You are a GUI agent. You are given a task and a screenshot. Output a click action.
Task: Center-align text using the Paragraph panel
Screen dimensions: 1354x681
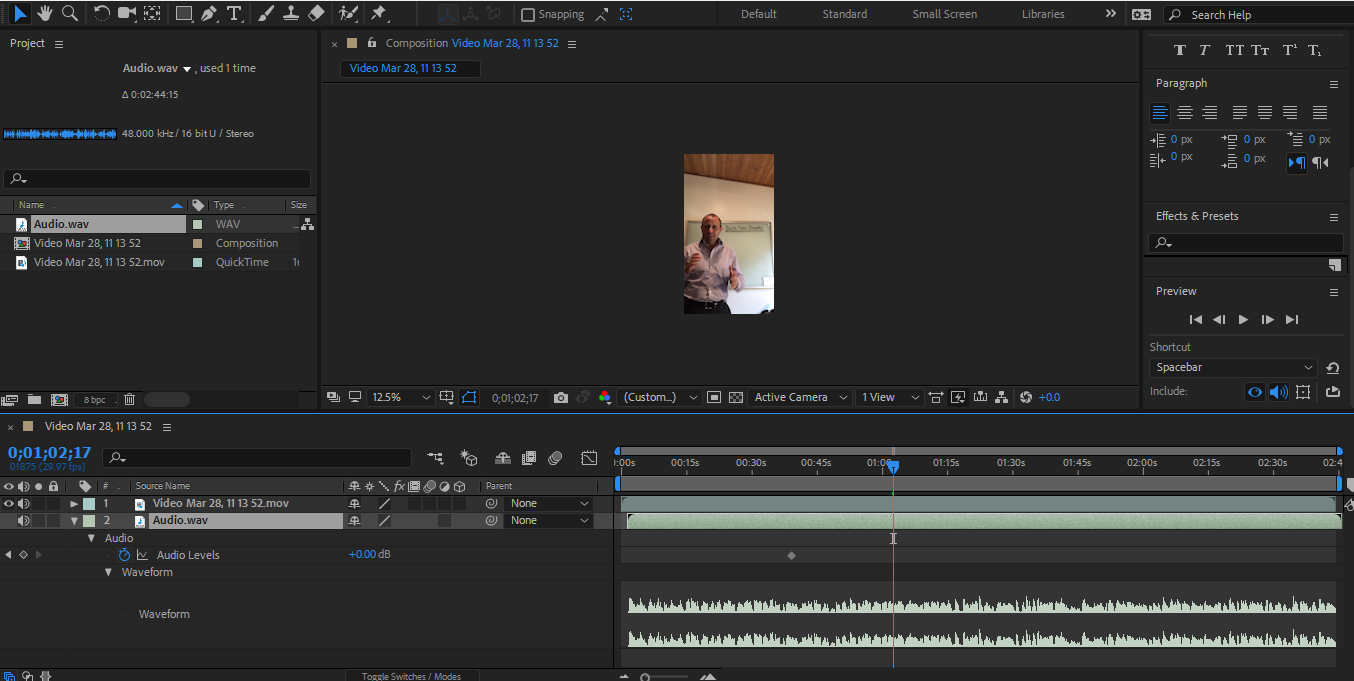1184,112
